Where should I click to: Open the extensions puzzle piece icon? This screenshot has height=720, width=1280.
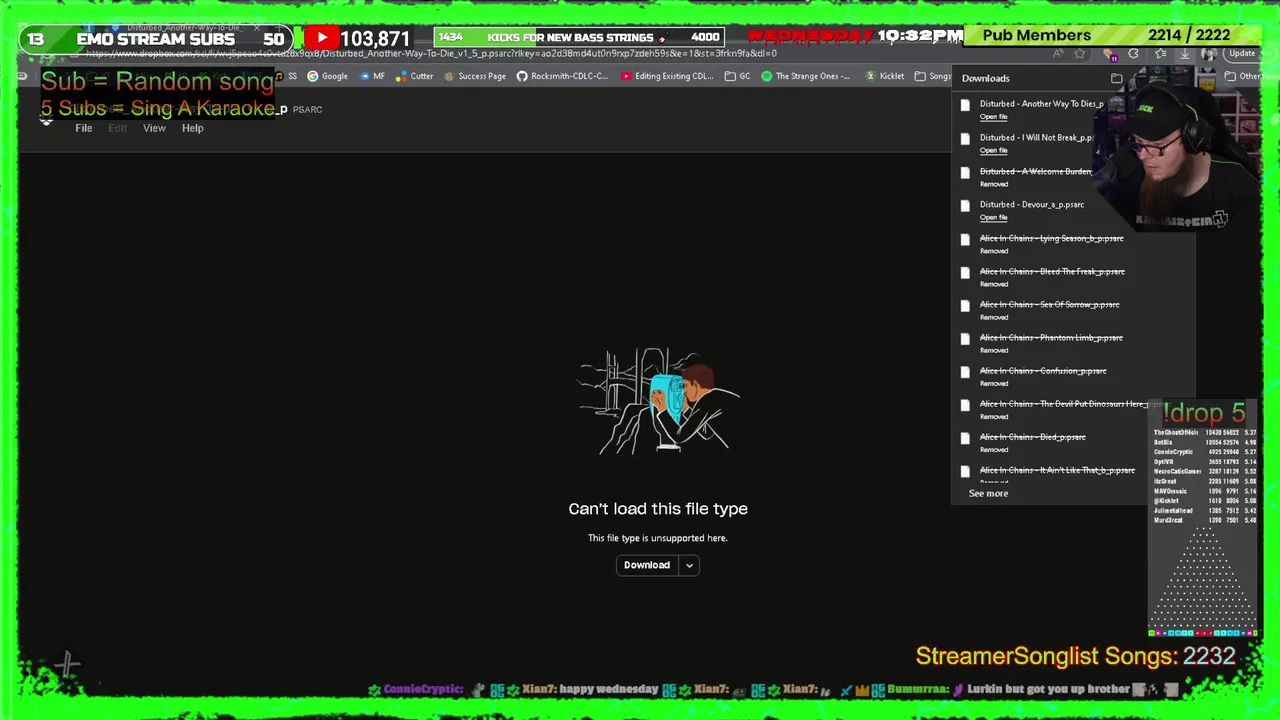pyautogui.click(x=1133, y=54)
